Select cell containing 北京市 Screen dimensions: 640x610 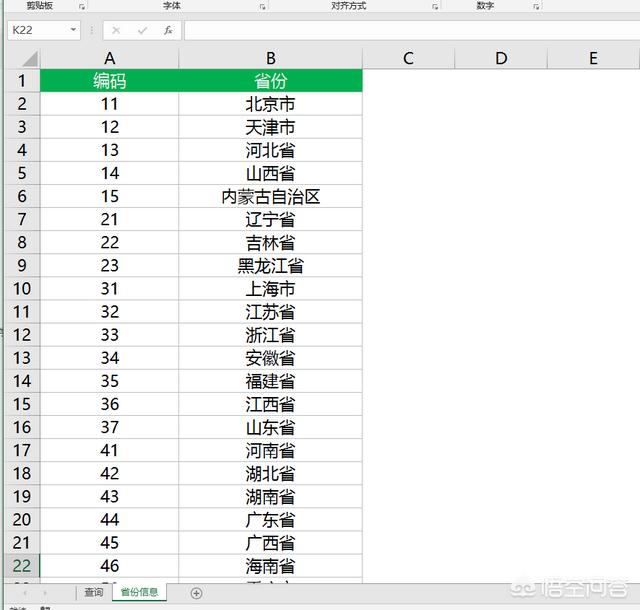(271, 104)
